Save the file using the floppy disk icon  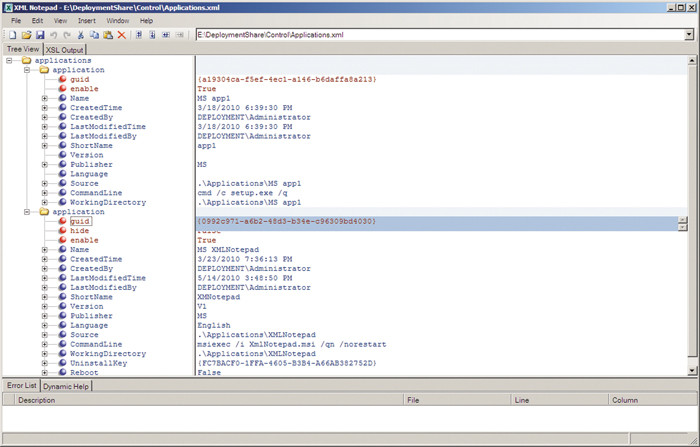[x=40, y=35]
